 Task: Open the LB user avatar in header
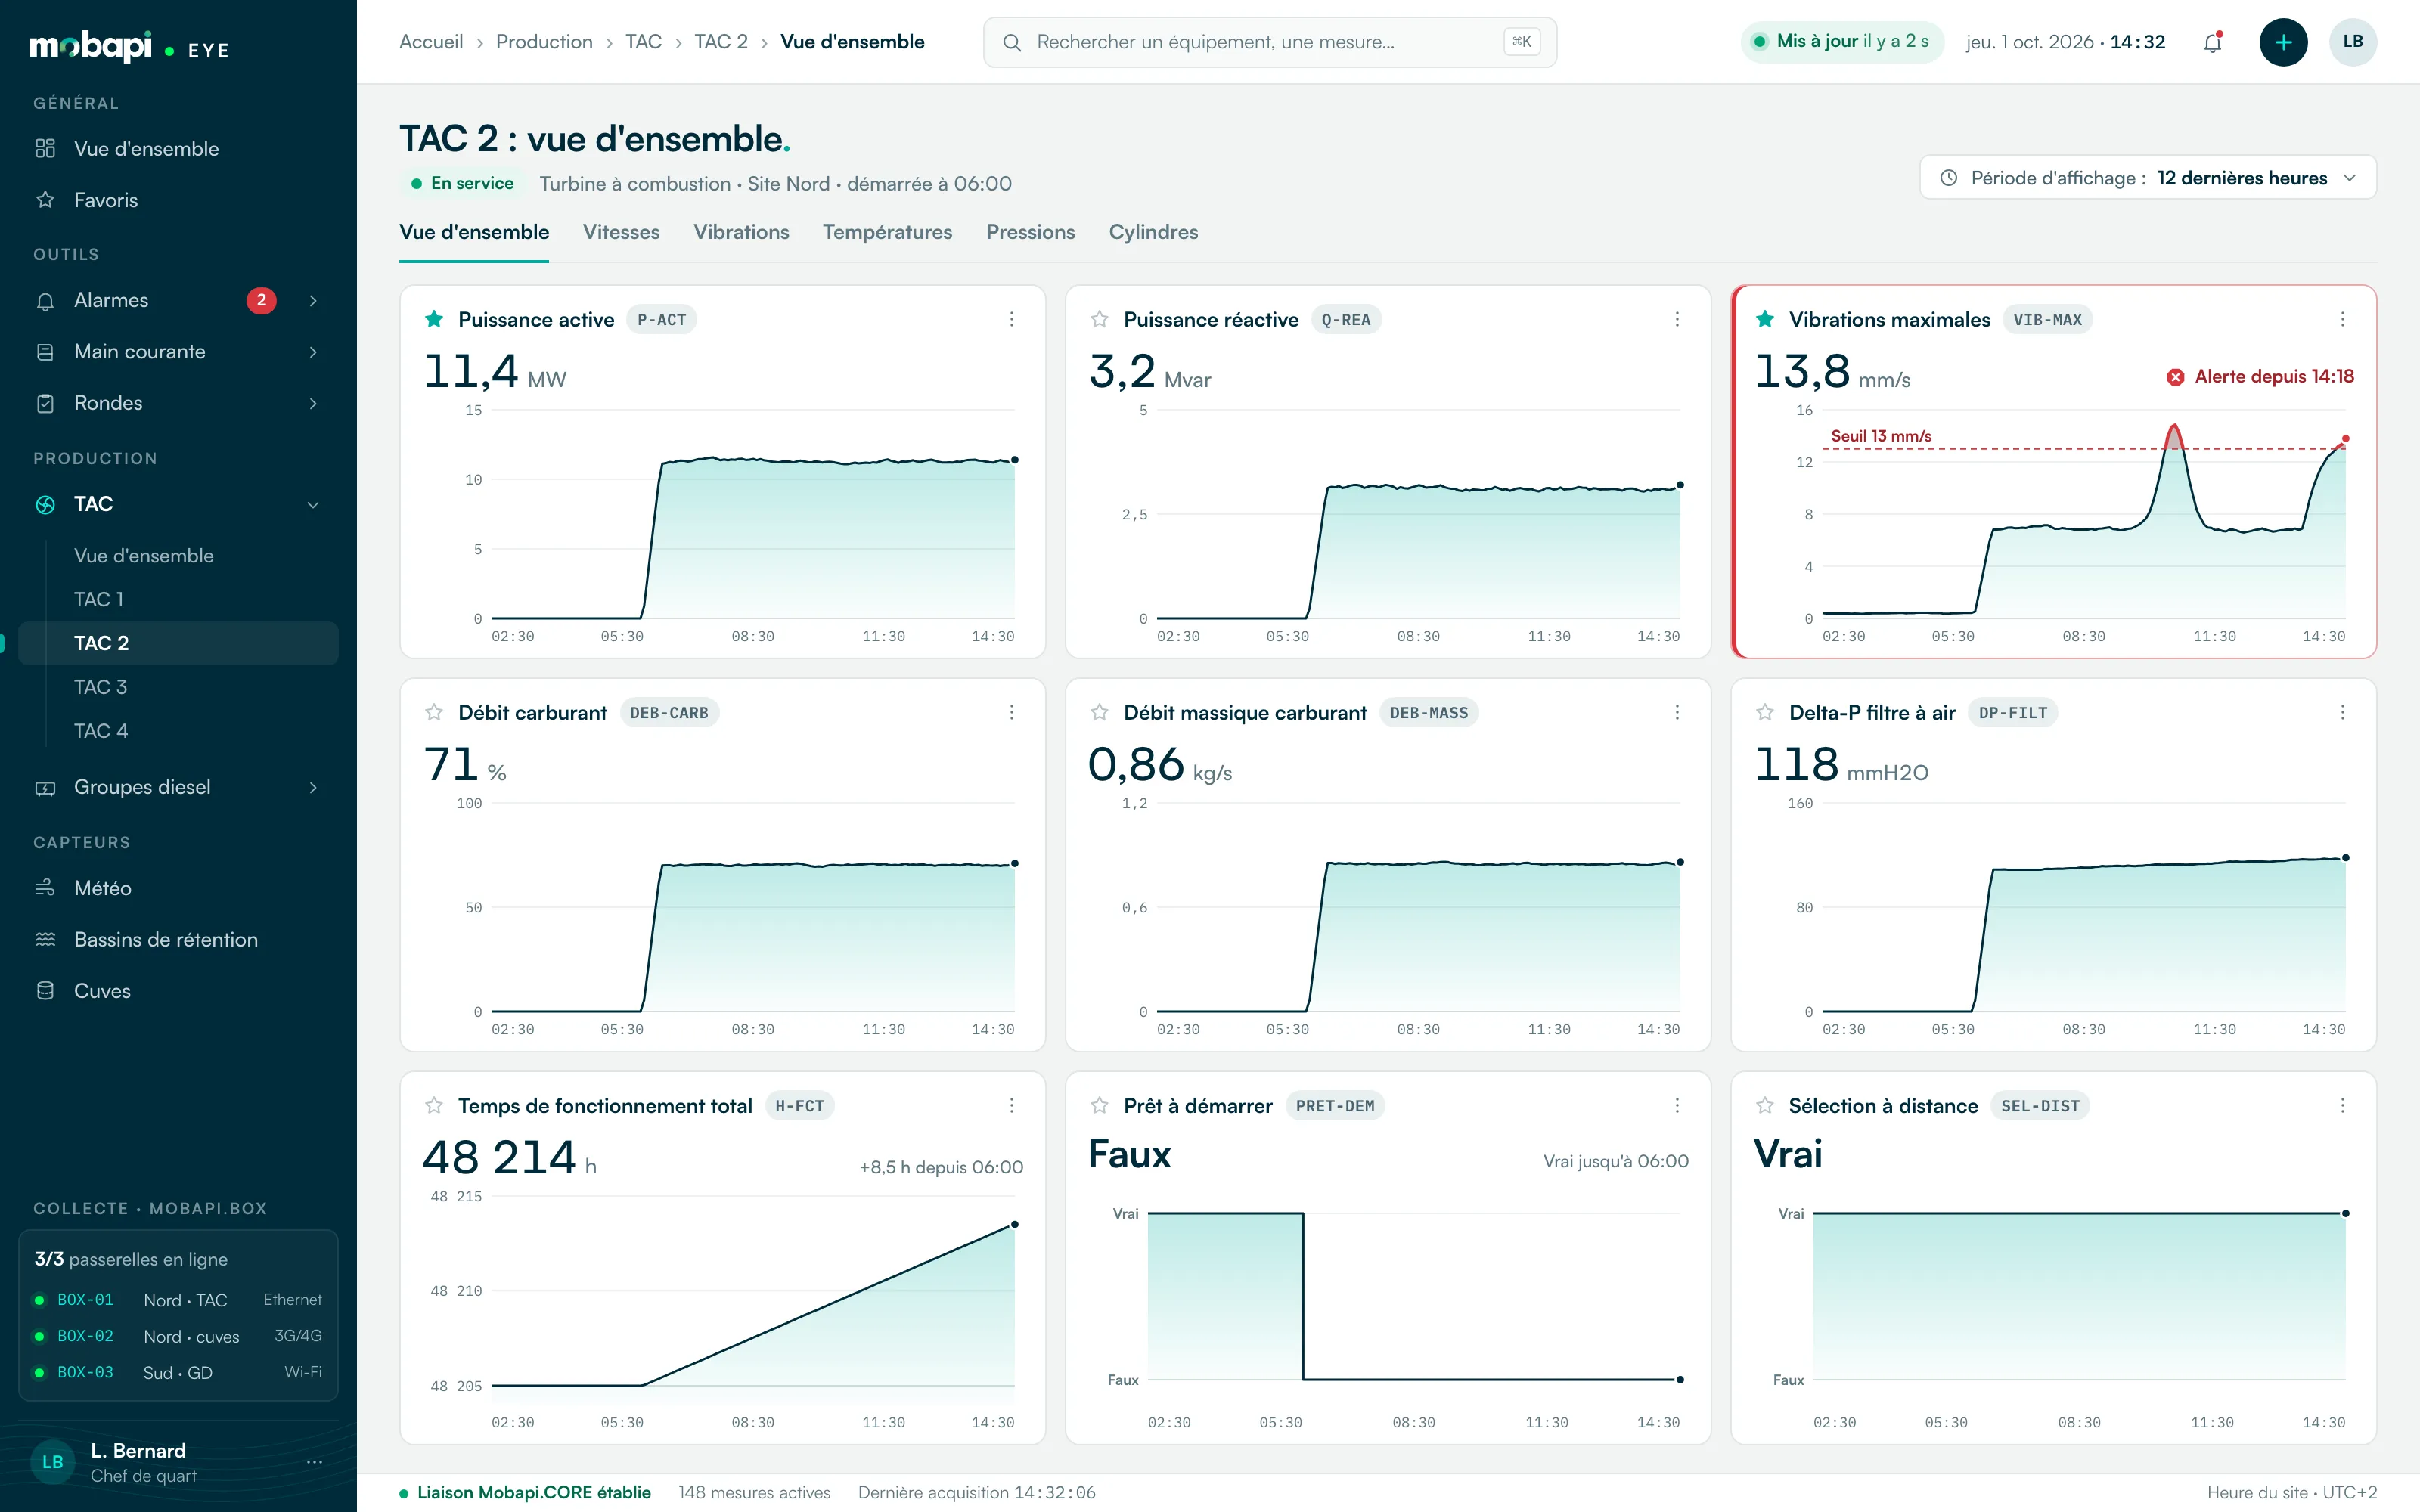[2353, 42]
